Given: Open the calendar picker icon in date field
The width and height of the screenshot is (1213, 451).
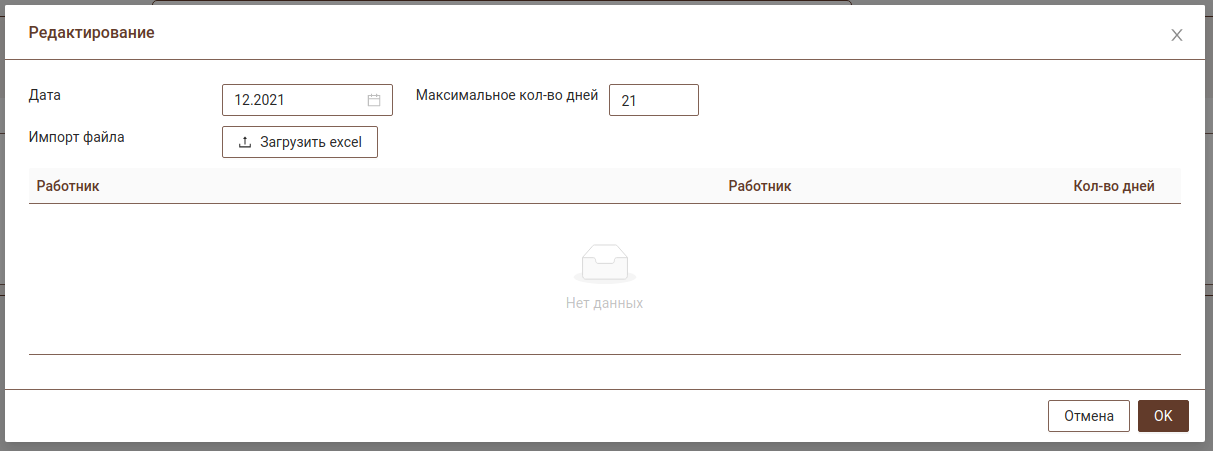Looking at the screenshot, I should [374, 100].
